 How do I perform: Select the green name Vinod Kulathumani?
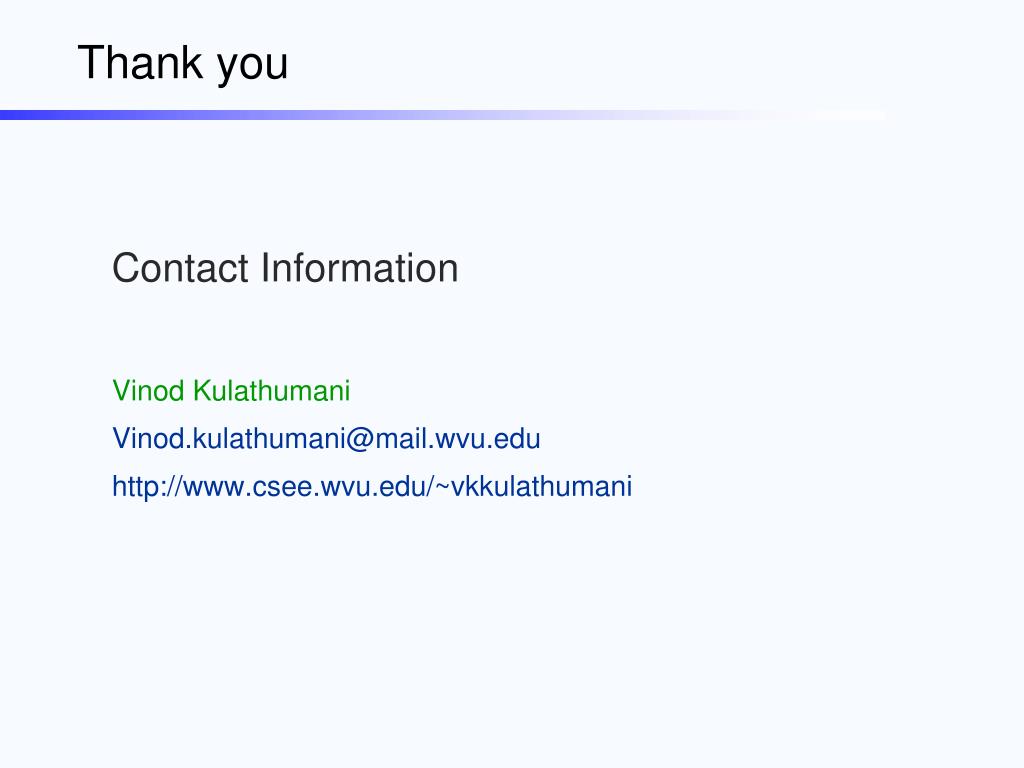[231, 391]
